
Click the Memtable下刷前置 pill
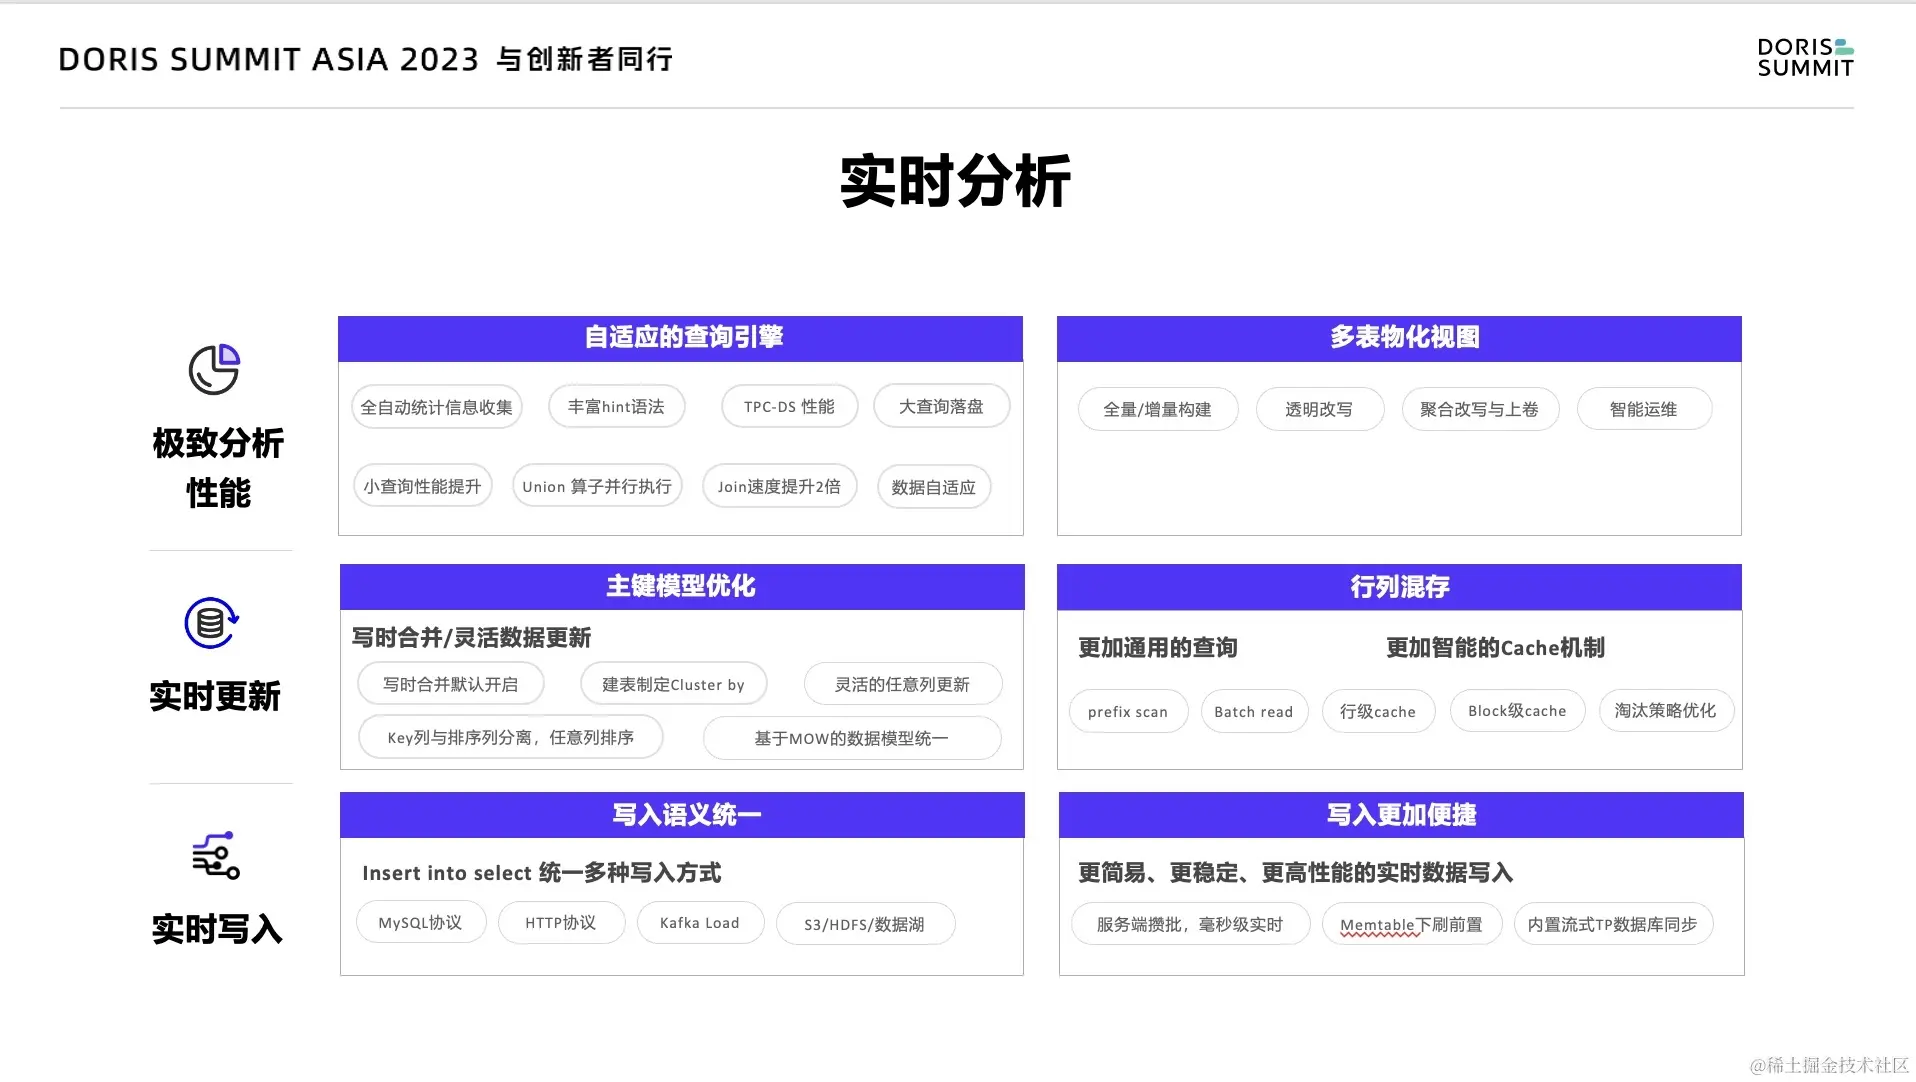(1412, 924)
